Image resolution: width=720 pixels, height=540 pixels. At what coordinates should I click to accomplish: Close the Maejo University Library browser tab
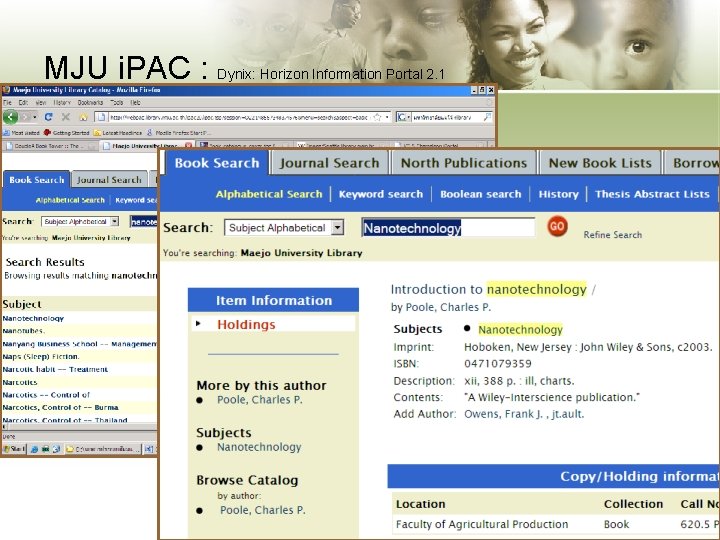pos(188,146)
